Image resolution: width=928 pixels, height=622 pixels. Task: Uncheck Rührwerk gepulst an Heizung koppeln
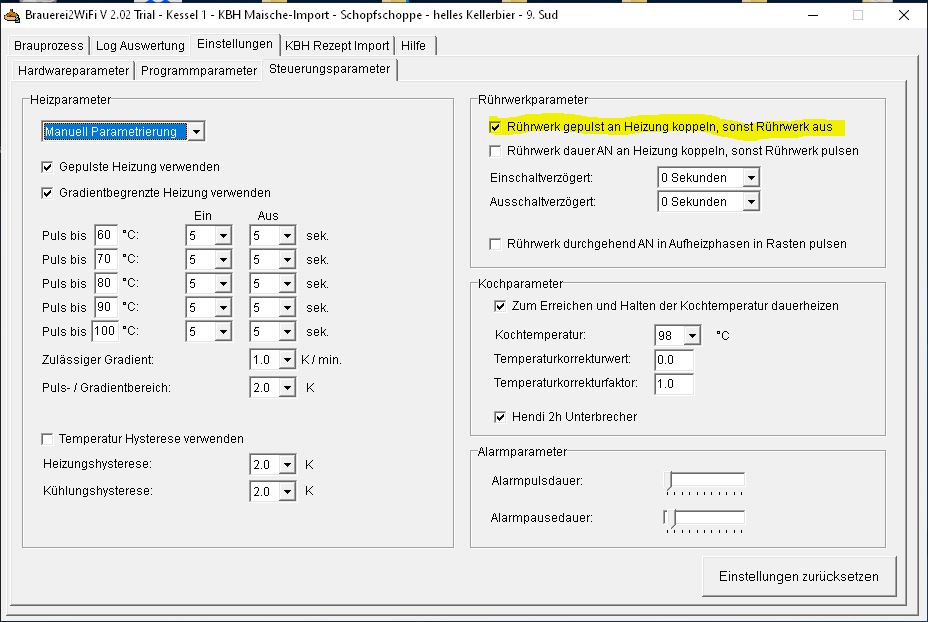pos(495,128)
